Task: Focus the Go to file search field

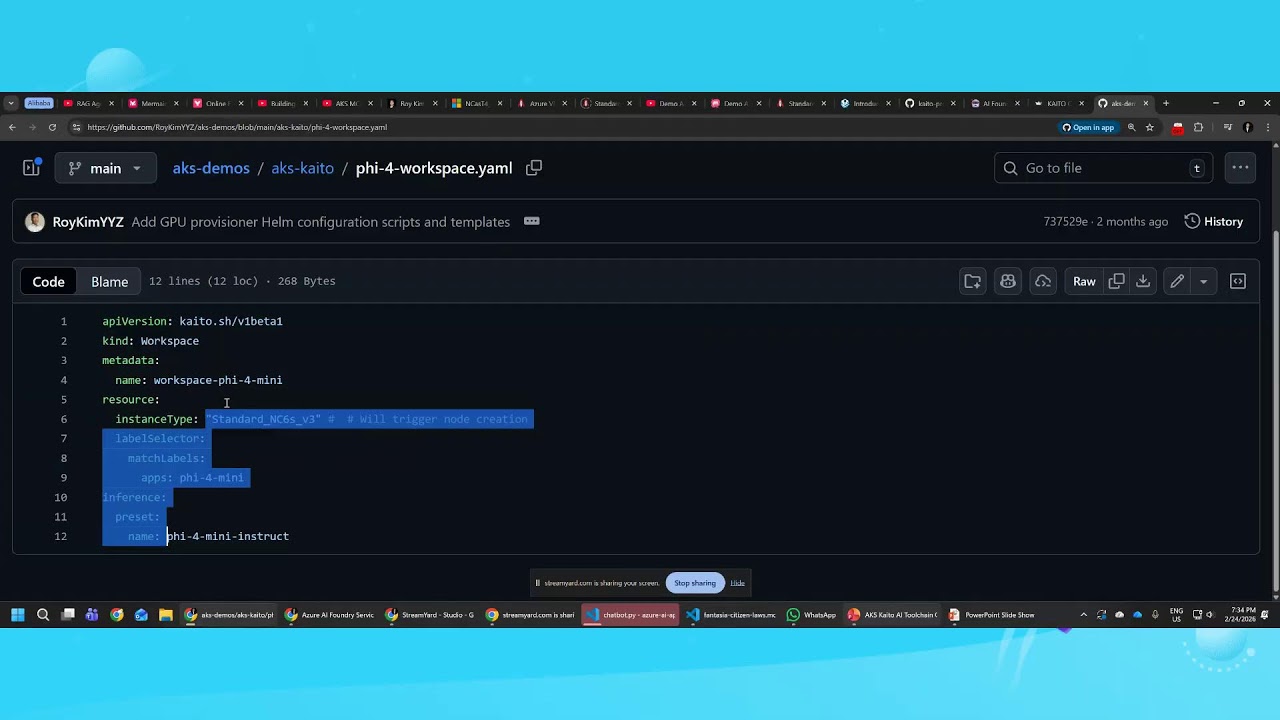Action: click(x=1103, y=168)
